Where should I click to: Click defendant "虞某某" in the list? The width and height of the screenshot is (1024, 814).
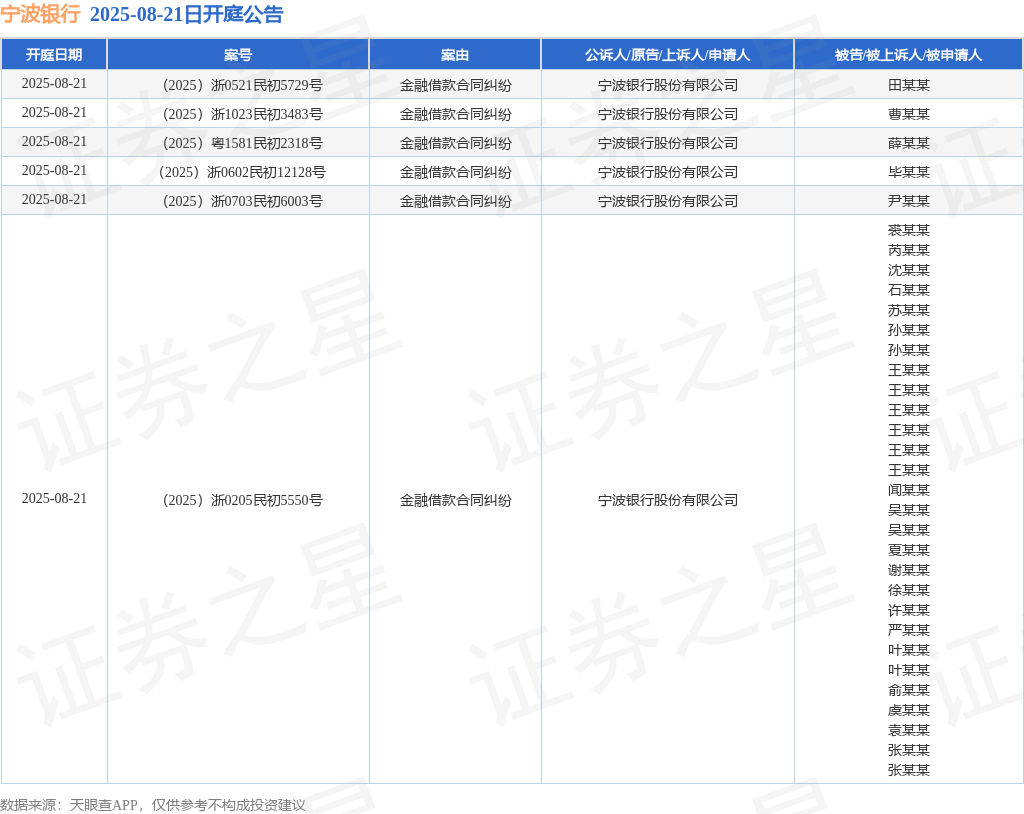[x=908, y=710]
